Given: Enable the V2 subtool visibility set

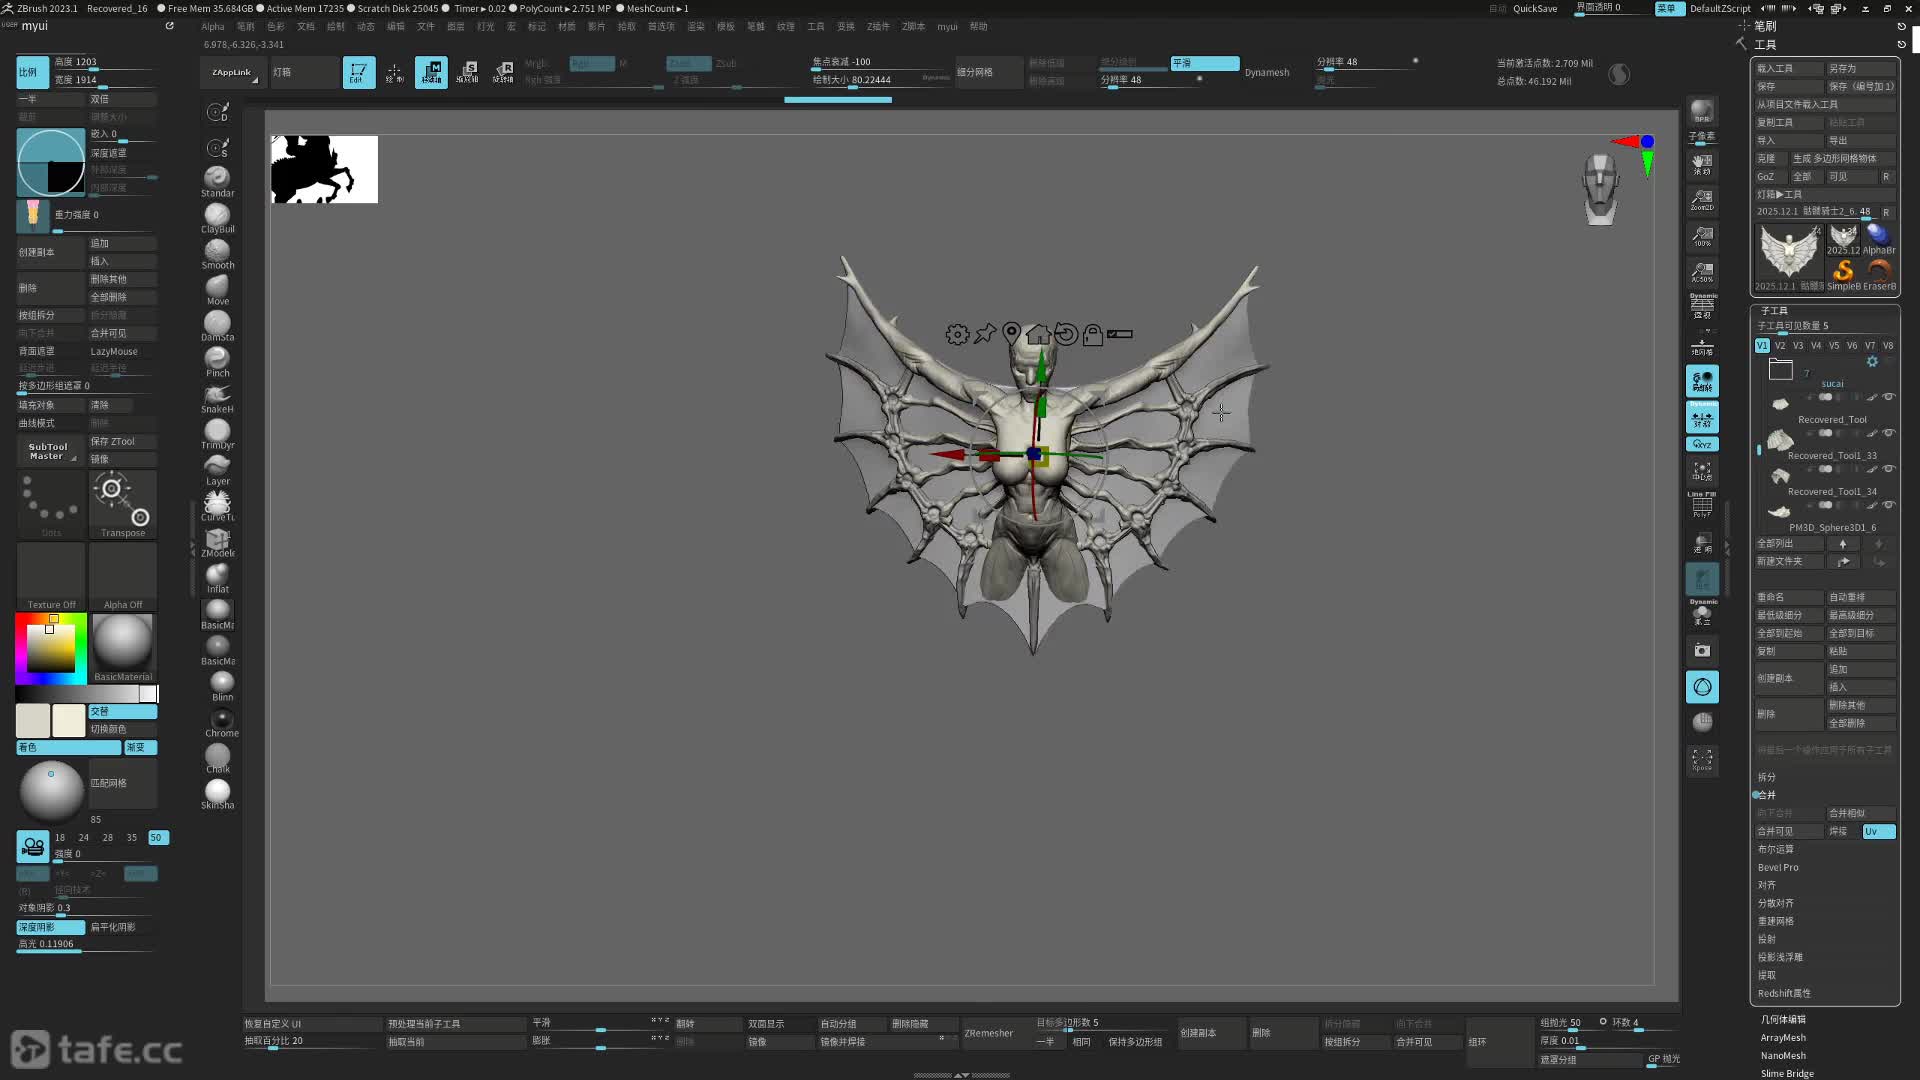Looking at the screenshot, I should 1780,346.
